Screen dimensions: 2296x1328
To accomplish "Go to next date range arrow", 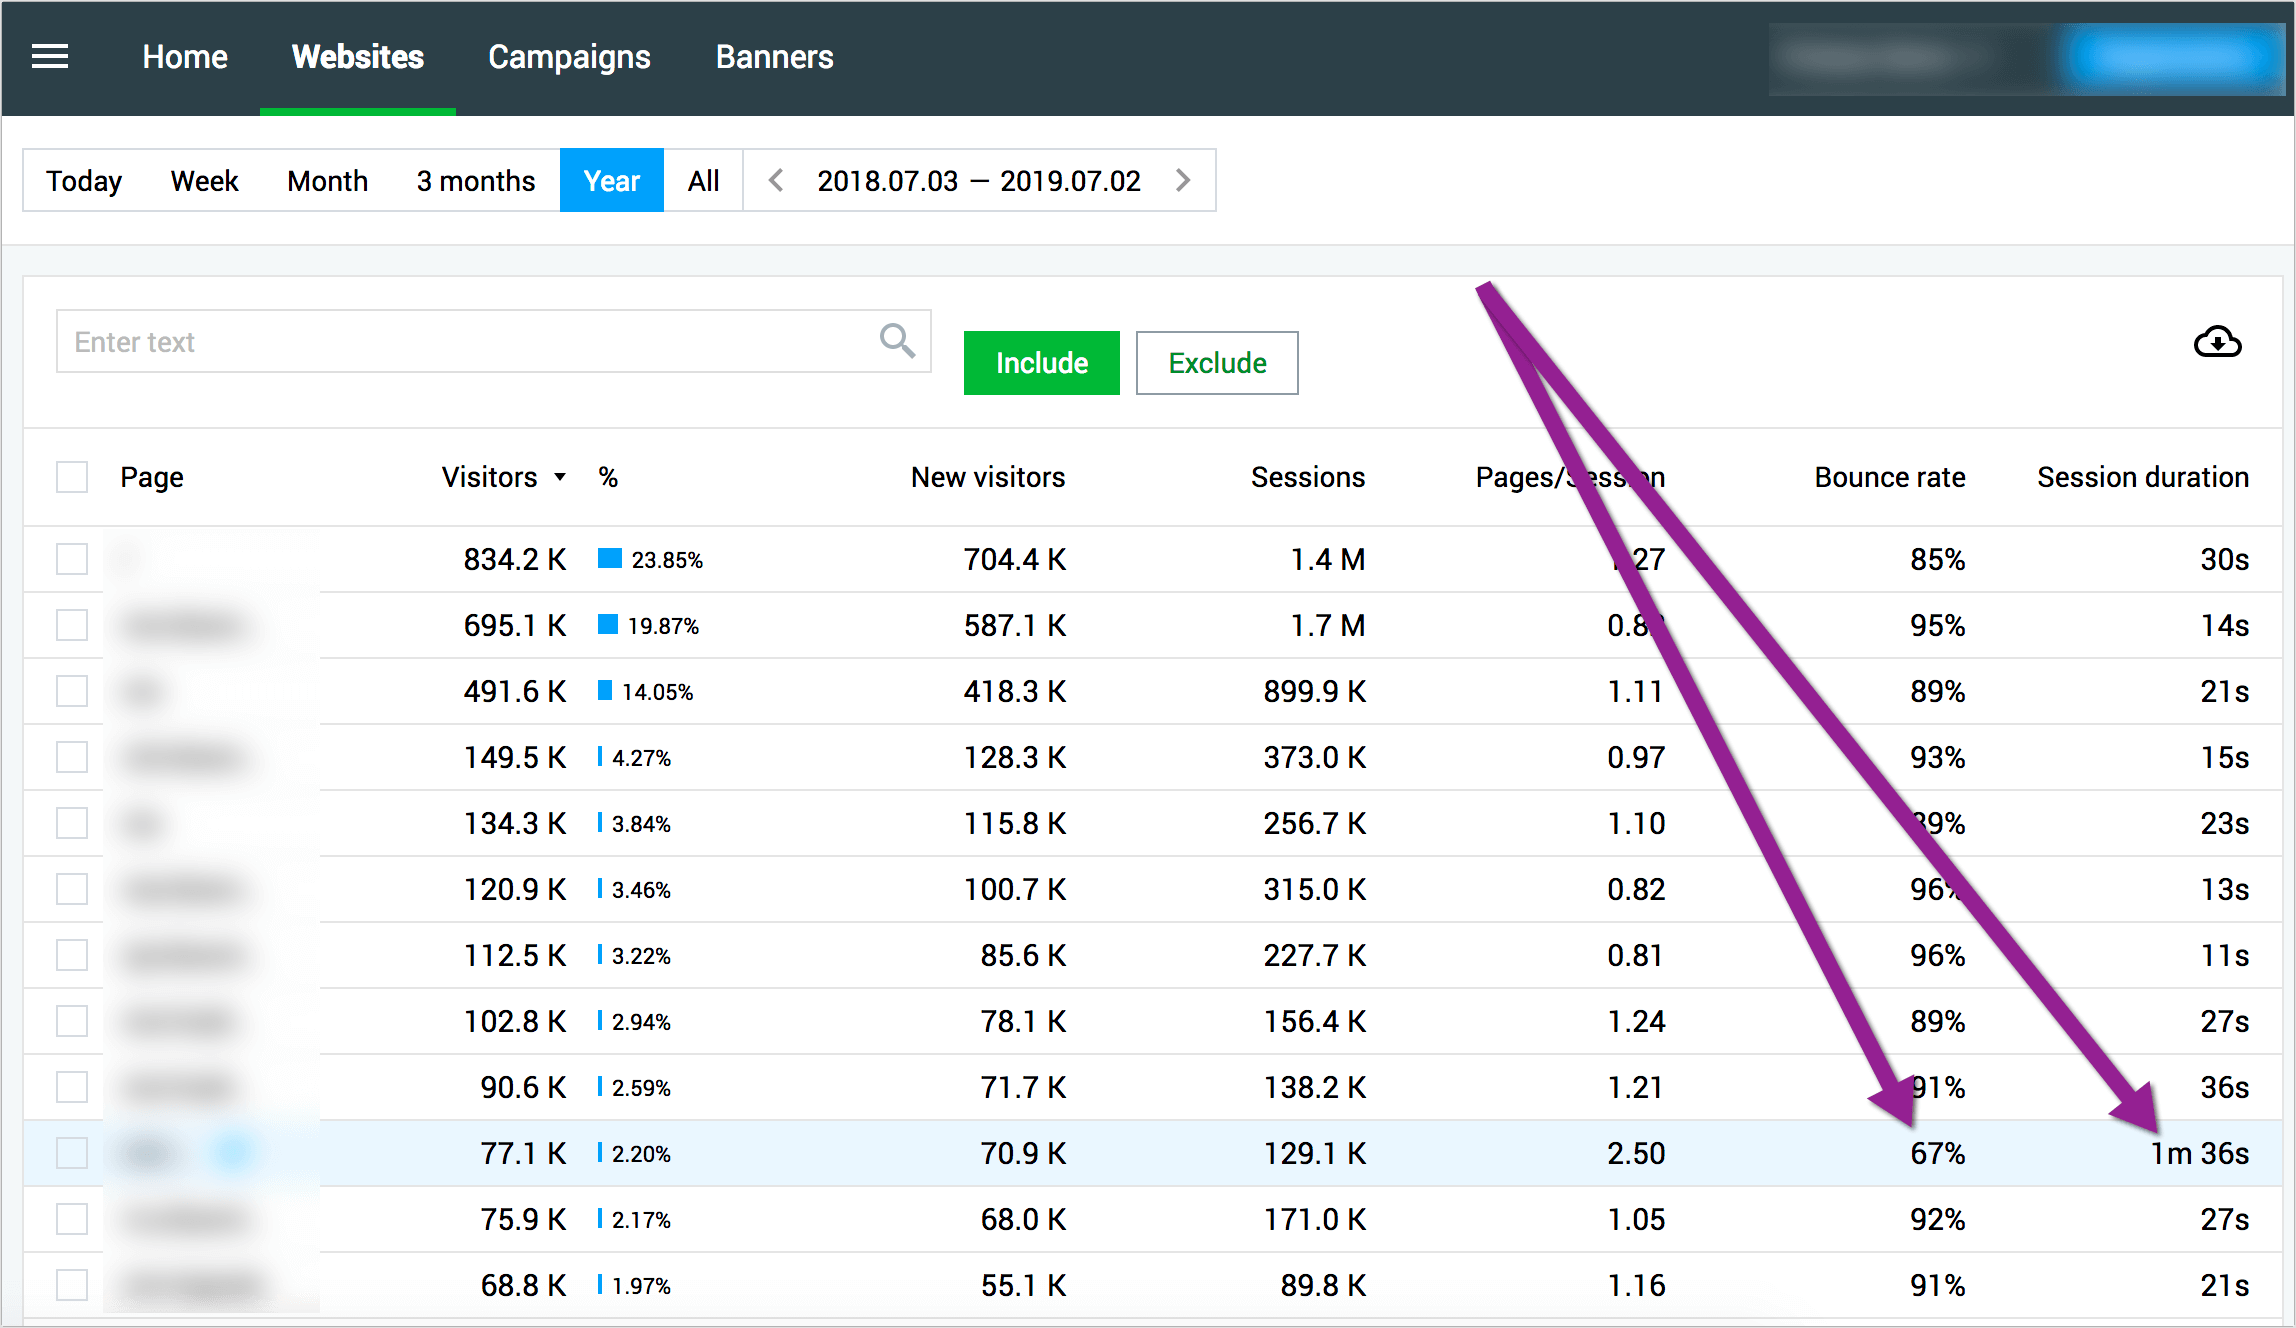I will click(1184, 180).
